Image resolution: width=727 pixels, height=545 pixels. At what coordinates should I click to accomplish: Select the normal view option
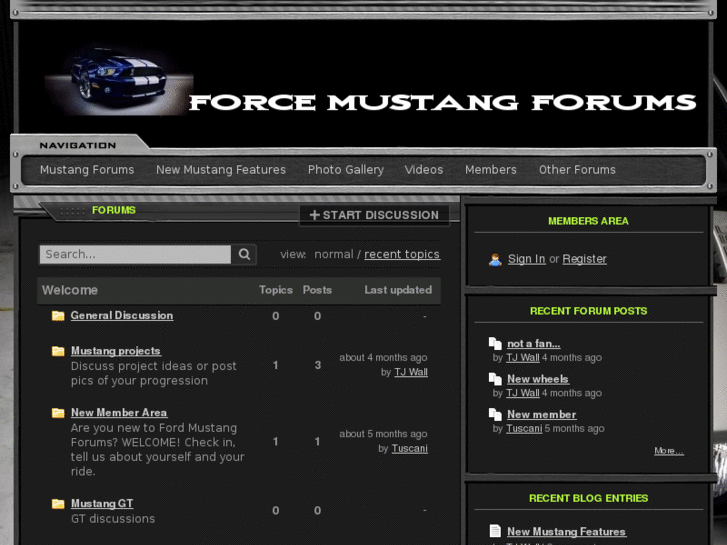tap(334, 254)
